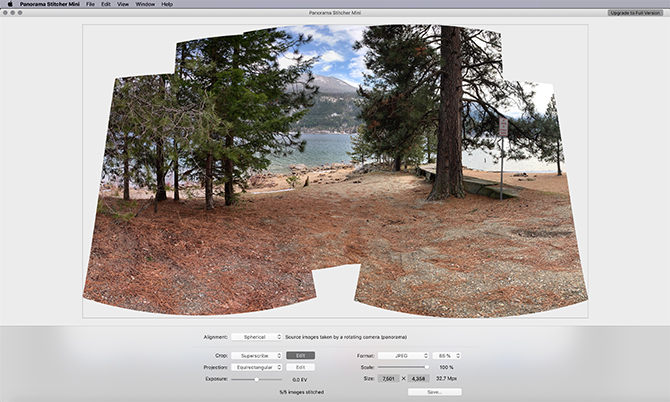Click the 5/5 images stitched status

pos(302,392)
